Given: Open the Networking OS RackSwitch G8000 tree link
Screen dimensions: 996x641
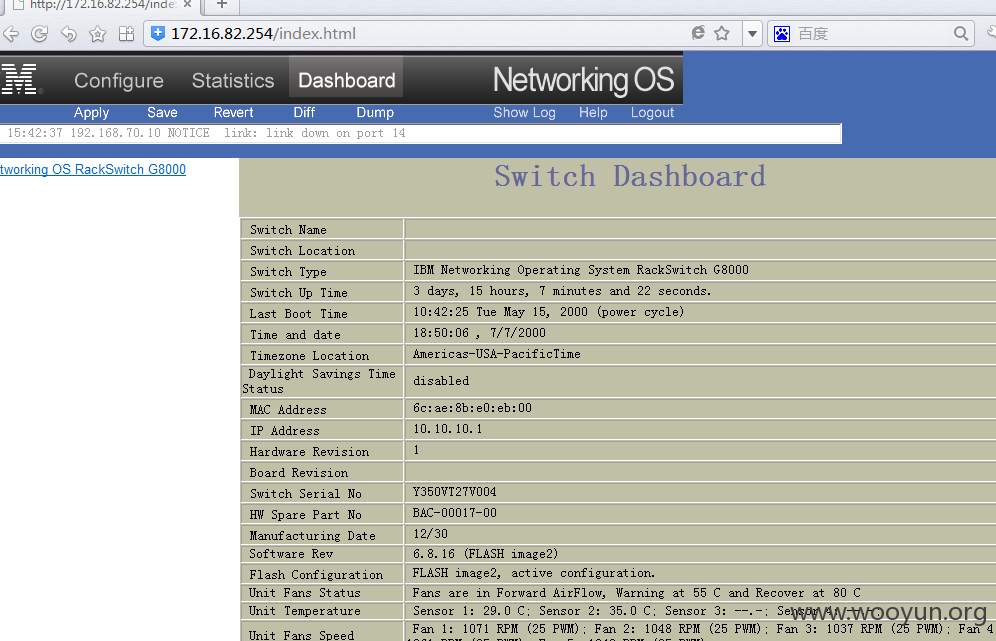Looking at the screenshot, I should 93,170.
